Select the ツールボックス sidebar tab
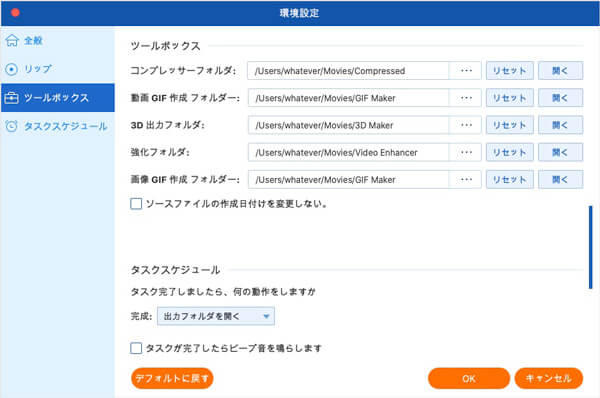 pos(57,98)
